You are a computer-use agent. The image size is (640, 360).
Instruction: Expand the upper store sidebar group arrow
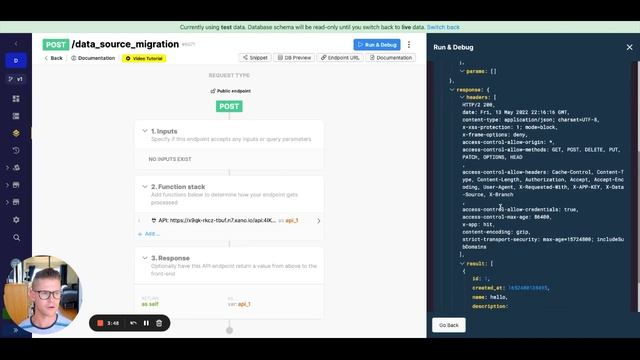[x=7, y=185]
